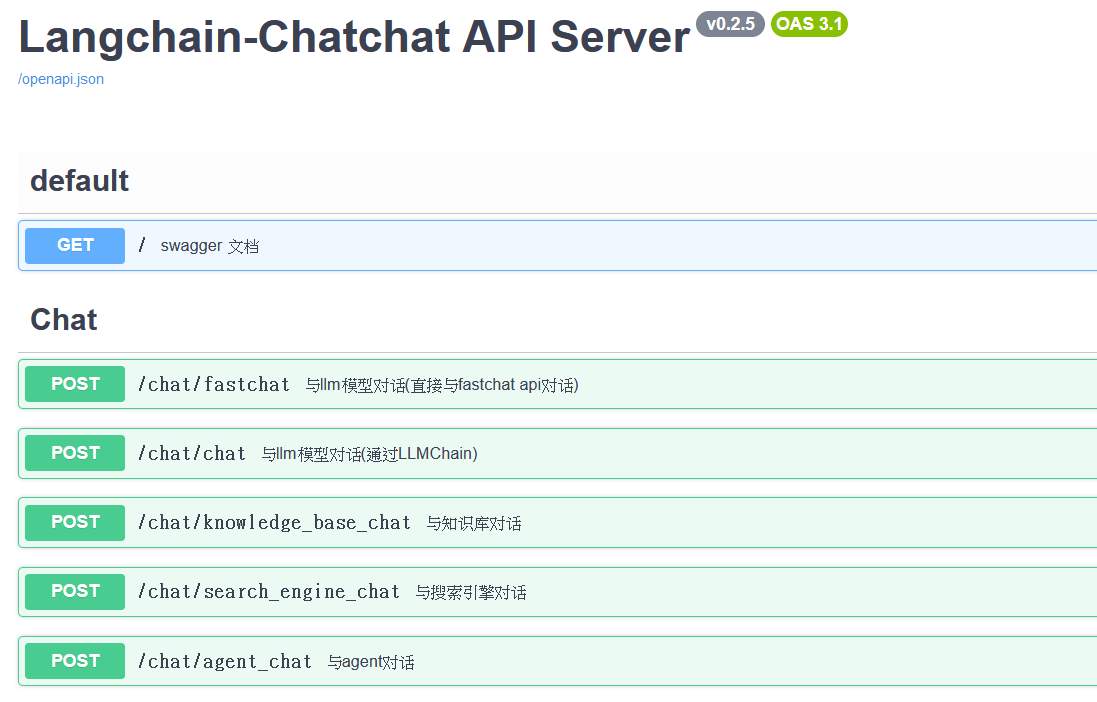This screenshot has width=1097, height=702.
Task: Expand the /chat/fastchat endpoint path
Action: click(214, 384)
